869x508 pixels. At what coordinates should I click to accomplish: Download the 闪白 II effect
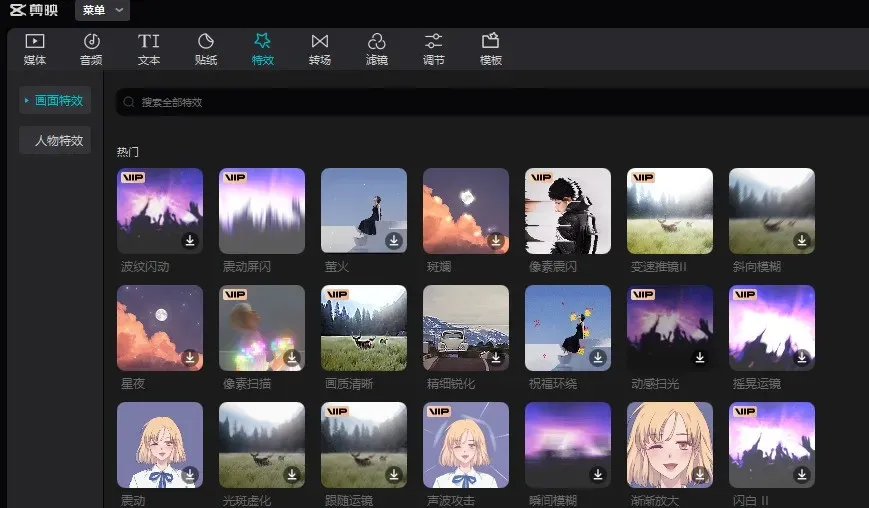click(802, 475)
